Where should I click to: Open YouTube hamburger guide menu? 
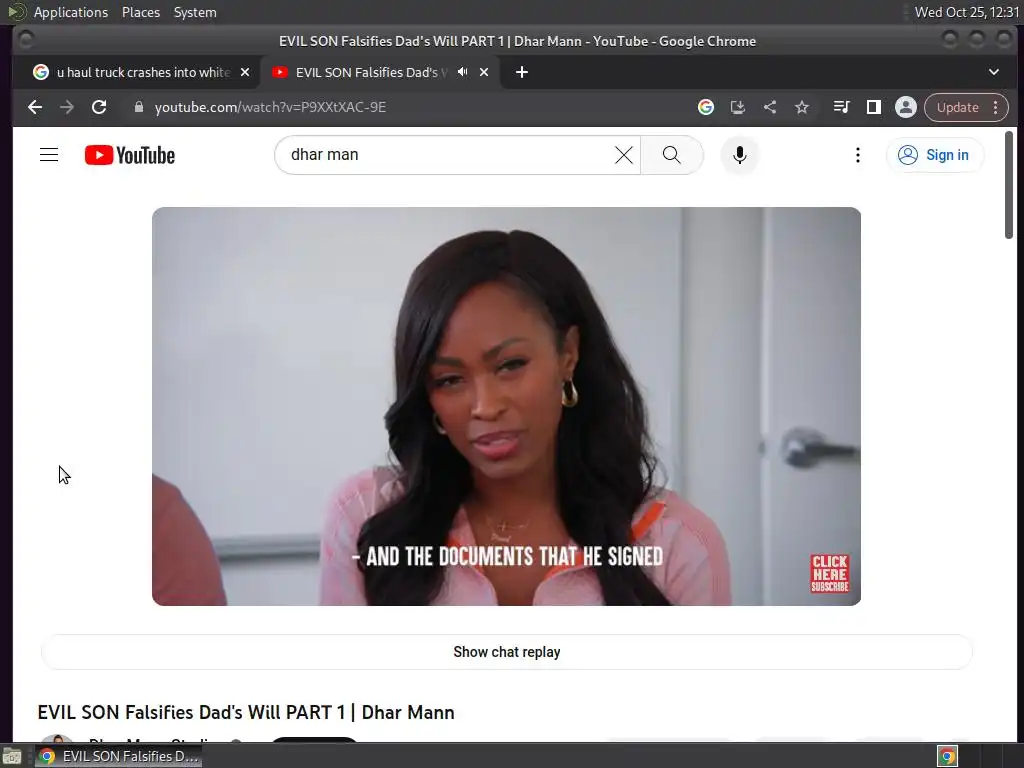tap(49, 155)
